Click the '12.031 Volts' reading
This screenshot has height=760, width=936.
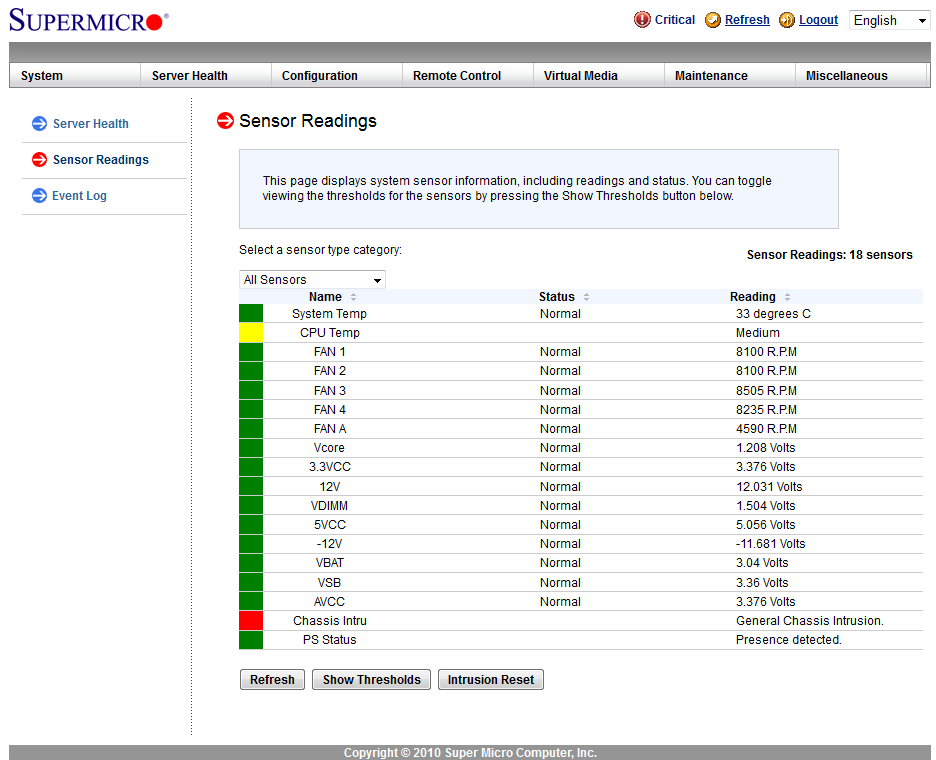pyautogui.click(x=769, y=487)
